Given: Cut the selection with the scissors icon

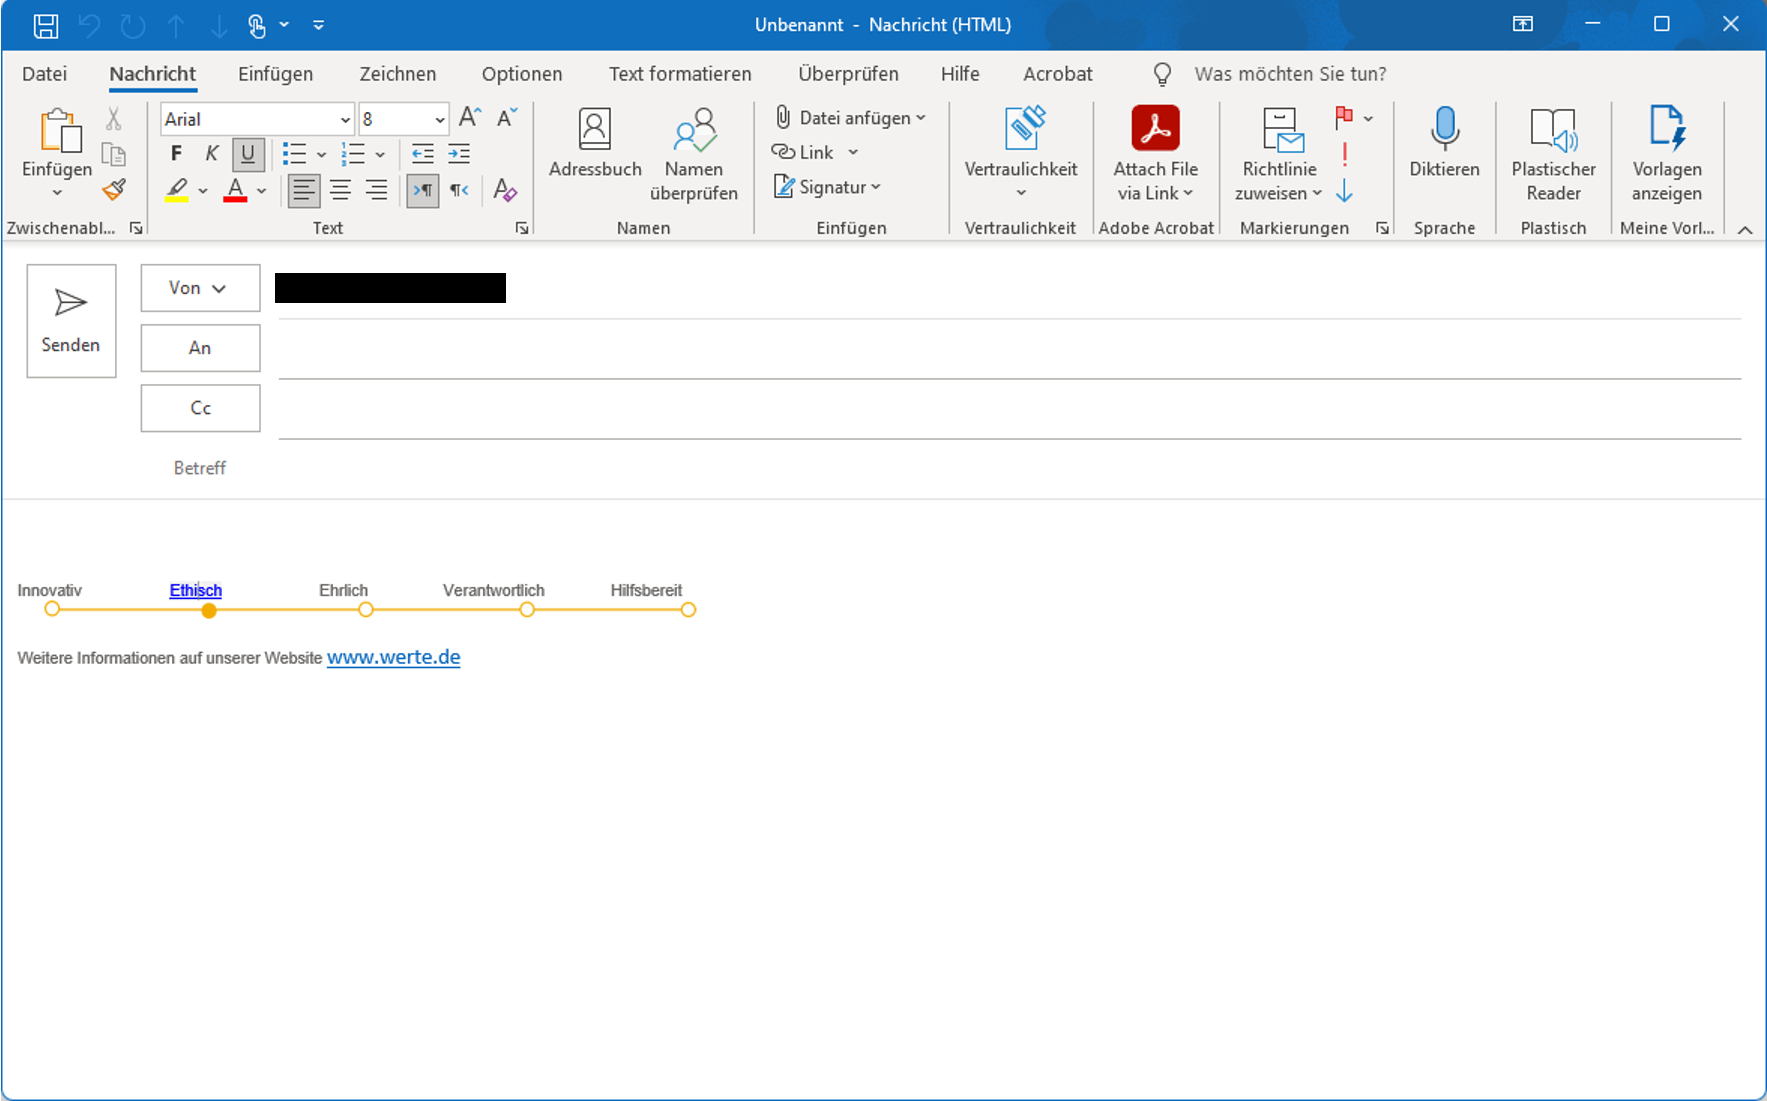Looking at the screenshot, I should [114, 119].
